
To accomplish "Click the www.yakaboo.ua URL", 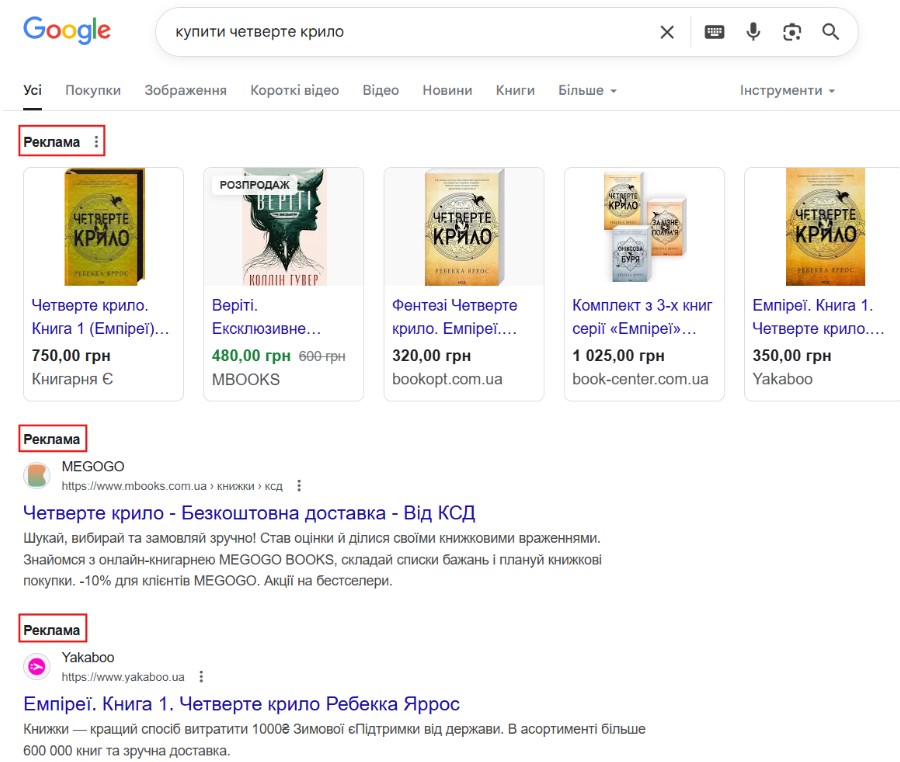I will (123, 677).
